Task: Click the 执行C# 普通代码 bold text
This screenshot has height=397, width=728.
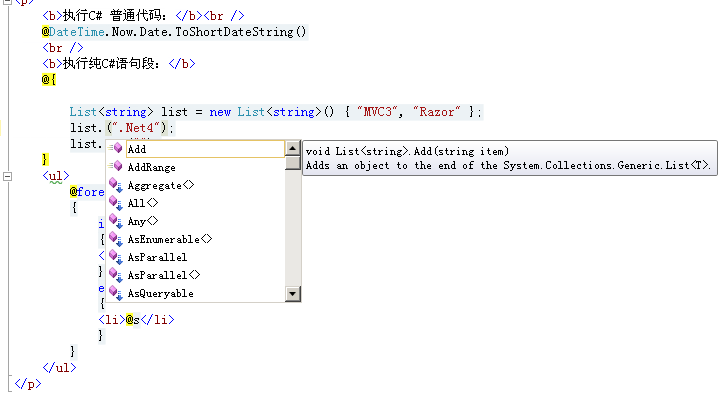Action: (115, 16)
